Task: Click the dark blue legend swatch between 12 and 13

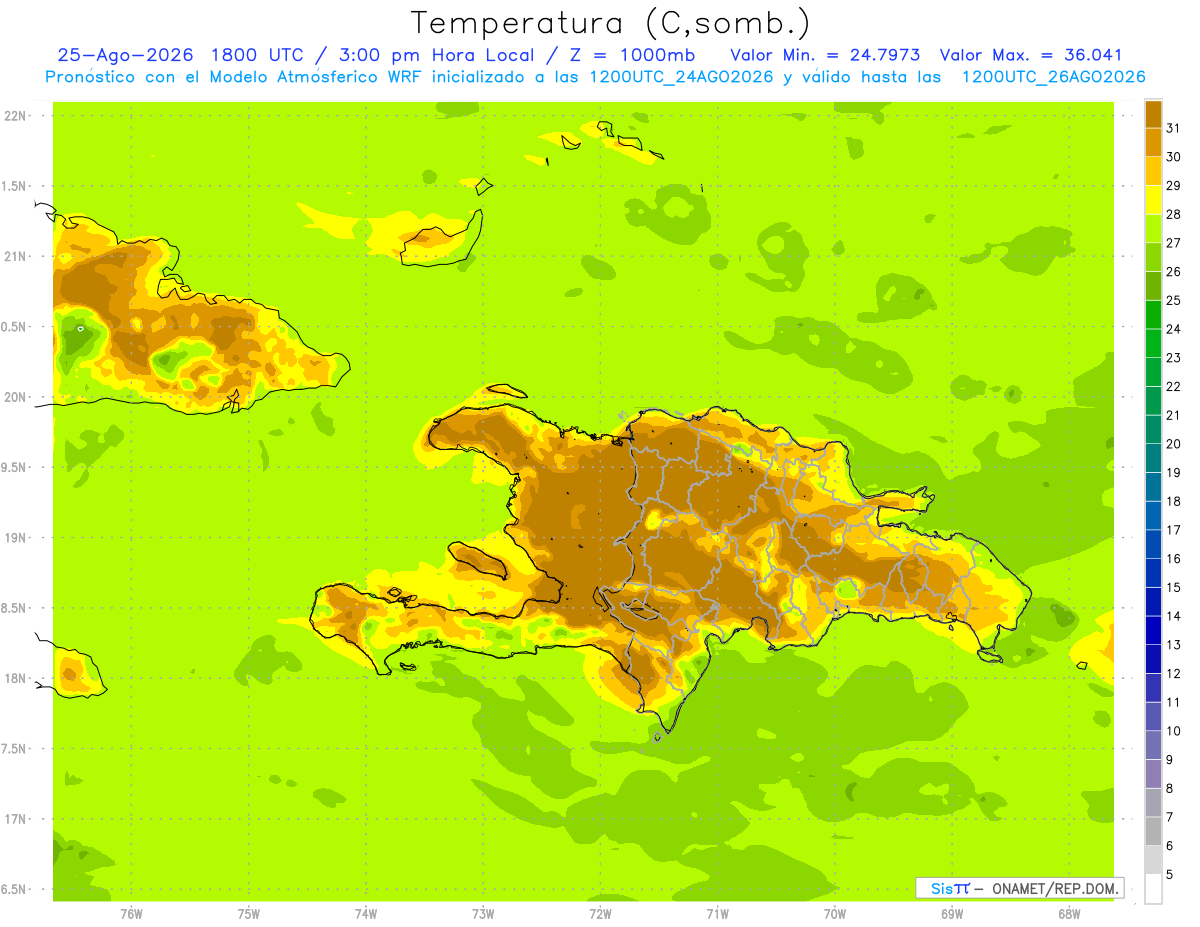Action: click(1153, 659)
